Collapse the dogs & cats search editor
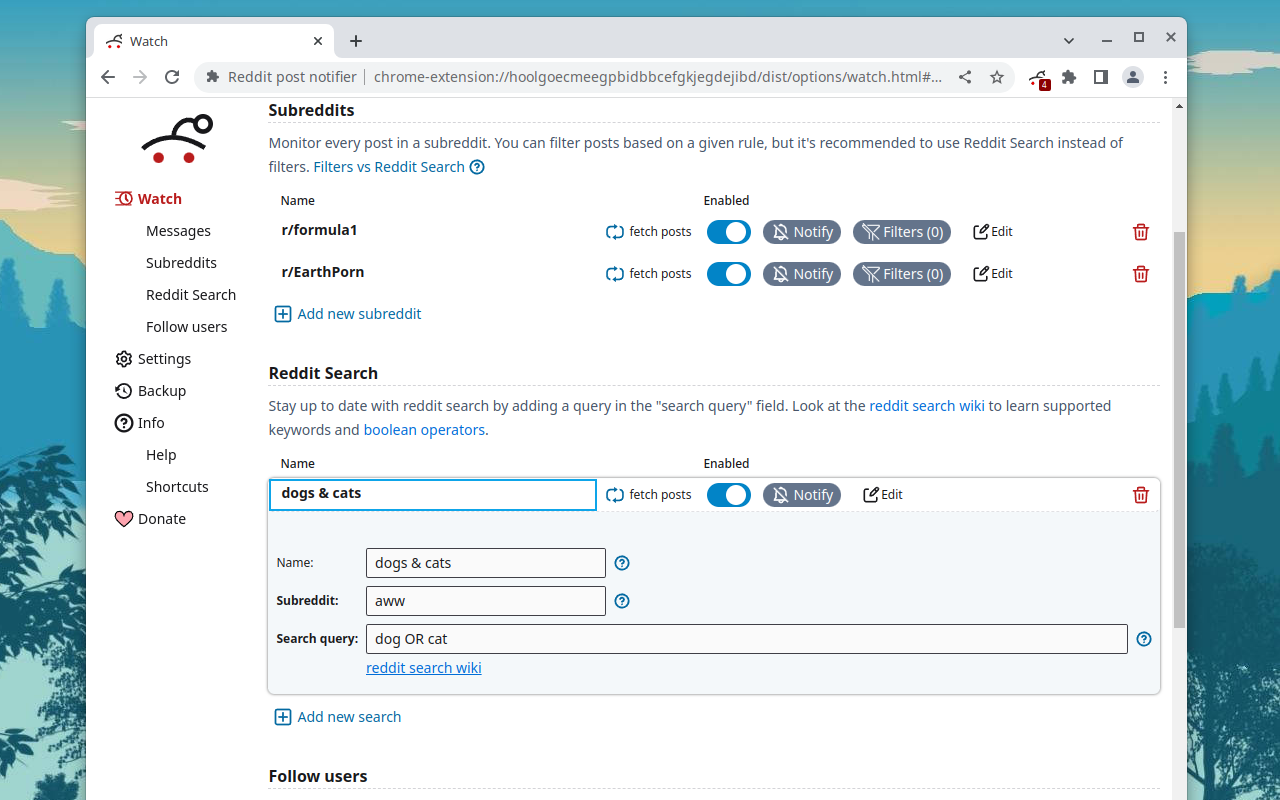This screenshot has height=800, width=1280. tap(883, 495)
